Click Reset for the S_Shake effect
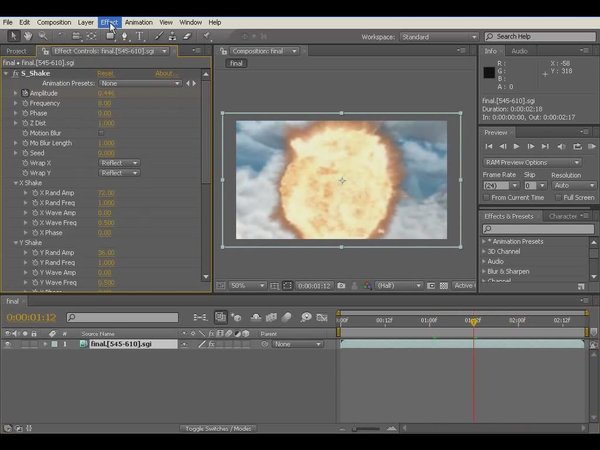 [105, 73]
